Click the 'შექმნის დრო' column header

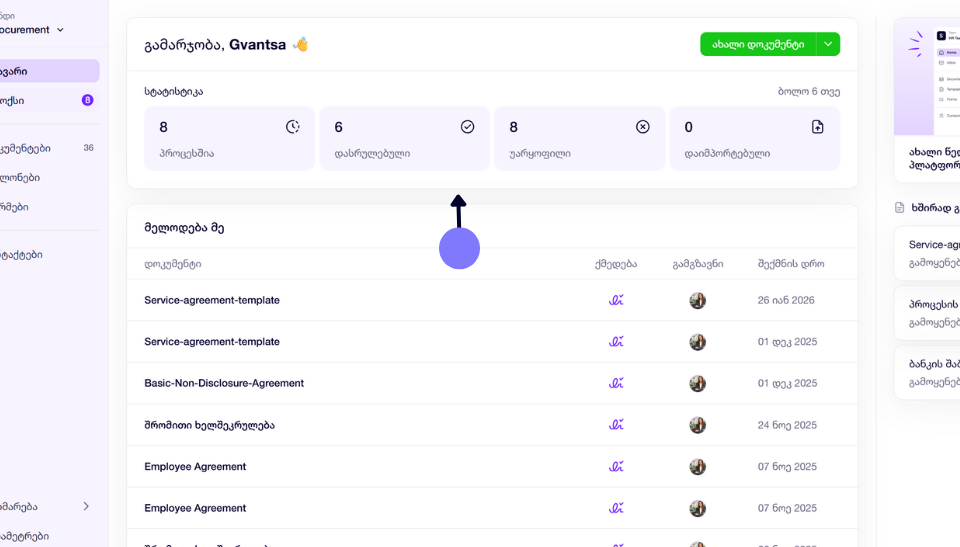(791, 264)
